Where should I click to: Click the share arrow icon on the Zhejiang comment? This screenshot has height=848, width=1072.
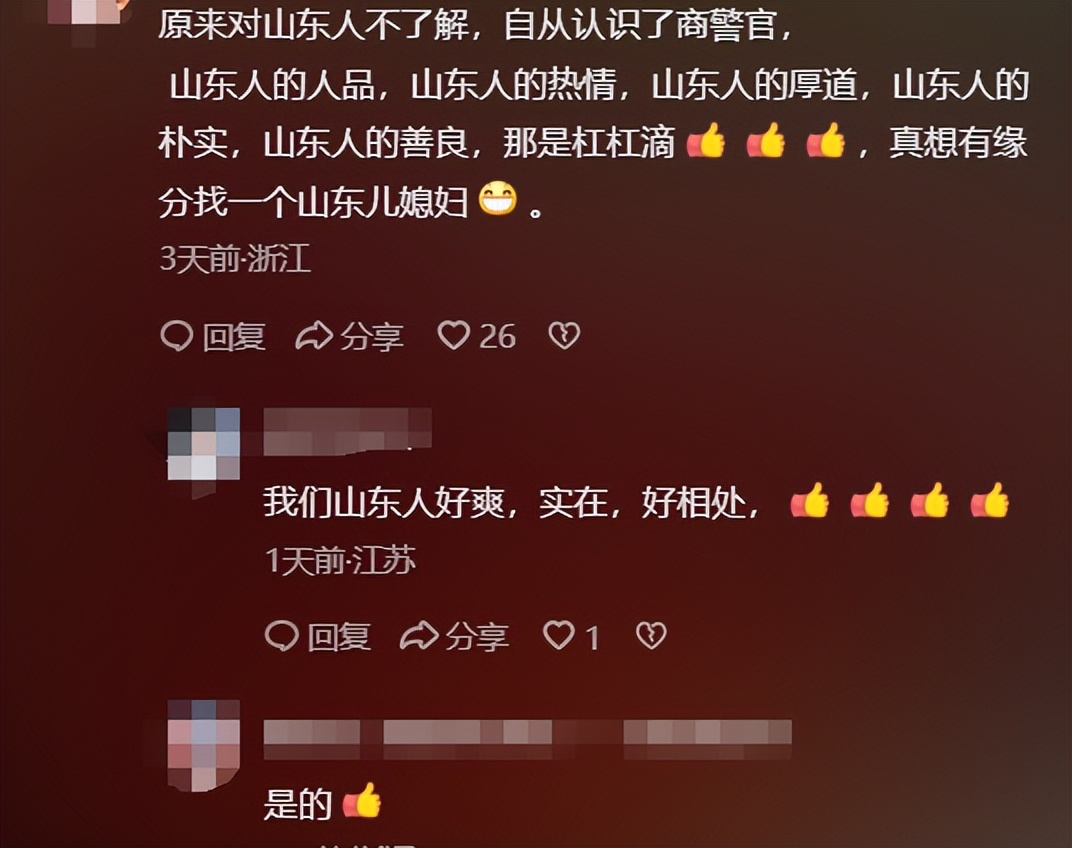point(314,336)
